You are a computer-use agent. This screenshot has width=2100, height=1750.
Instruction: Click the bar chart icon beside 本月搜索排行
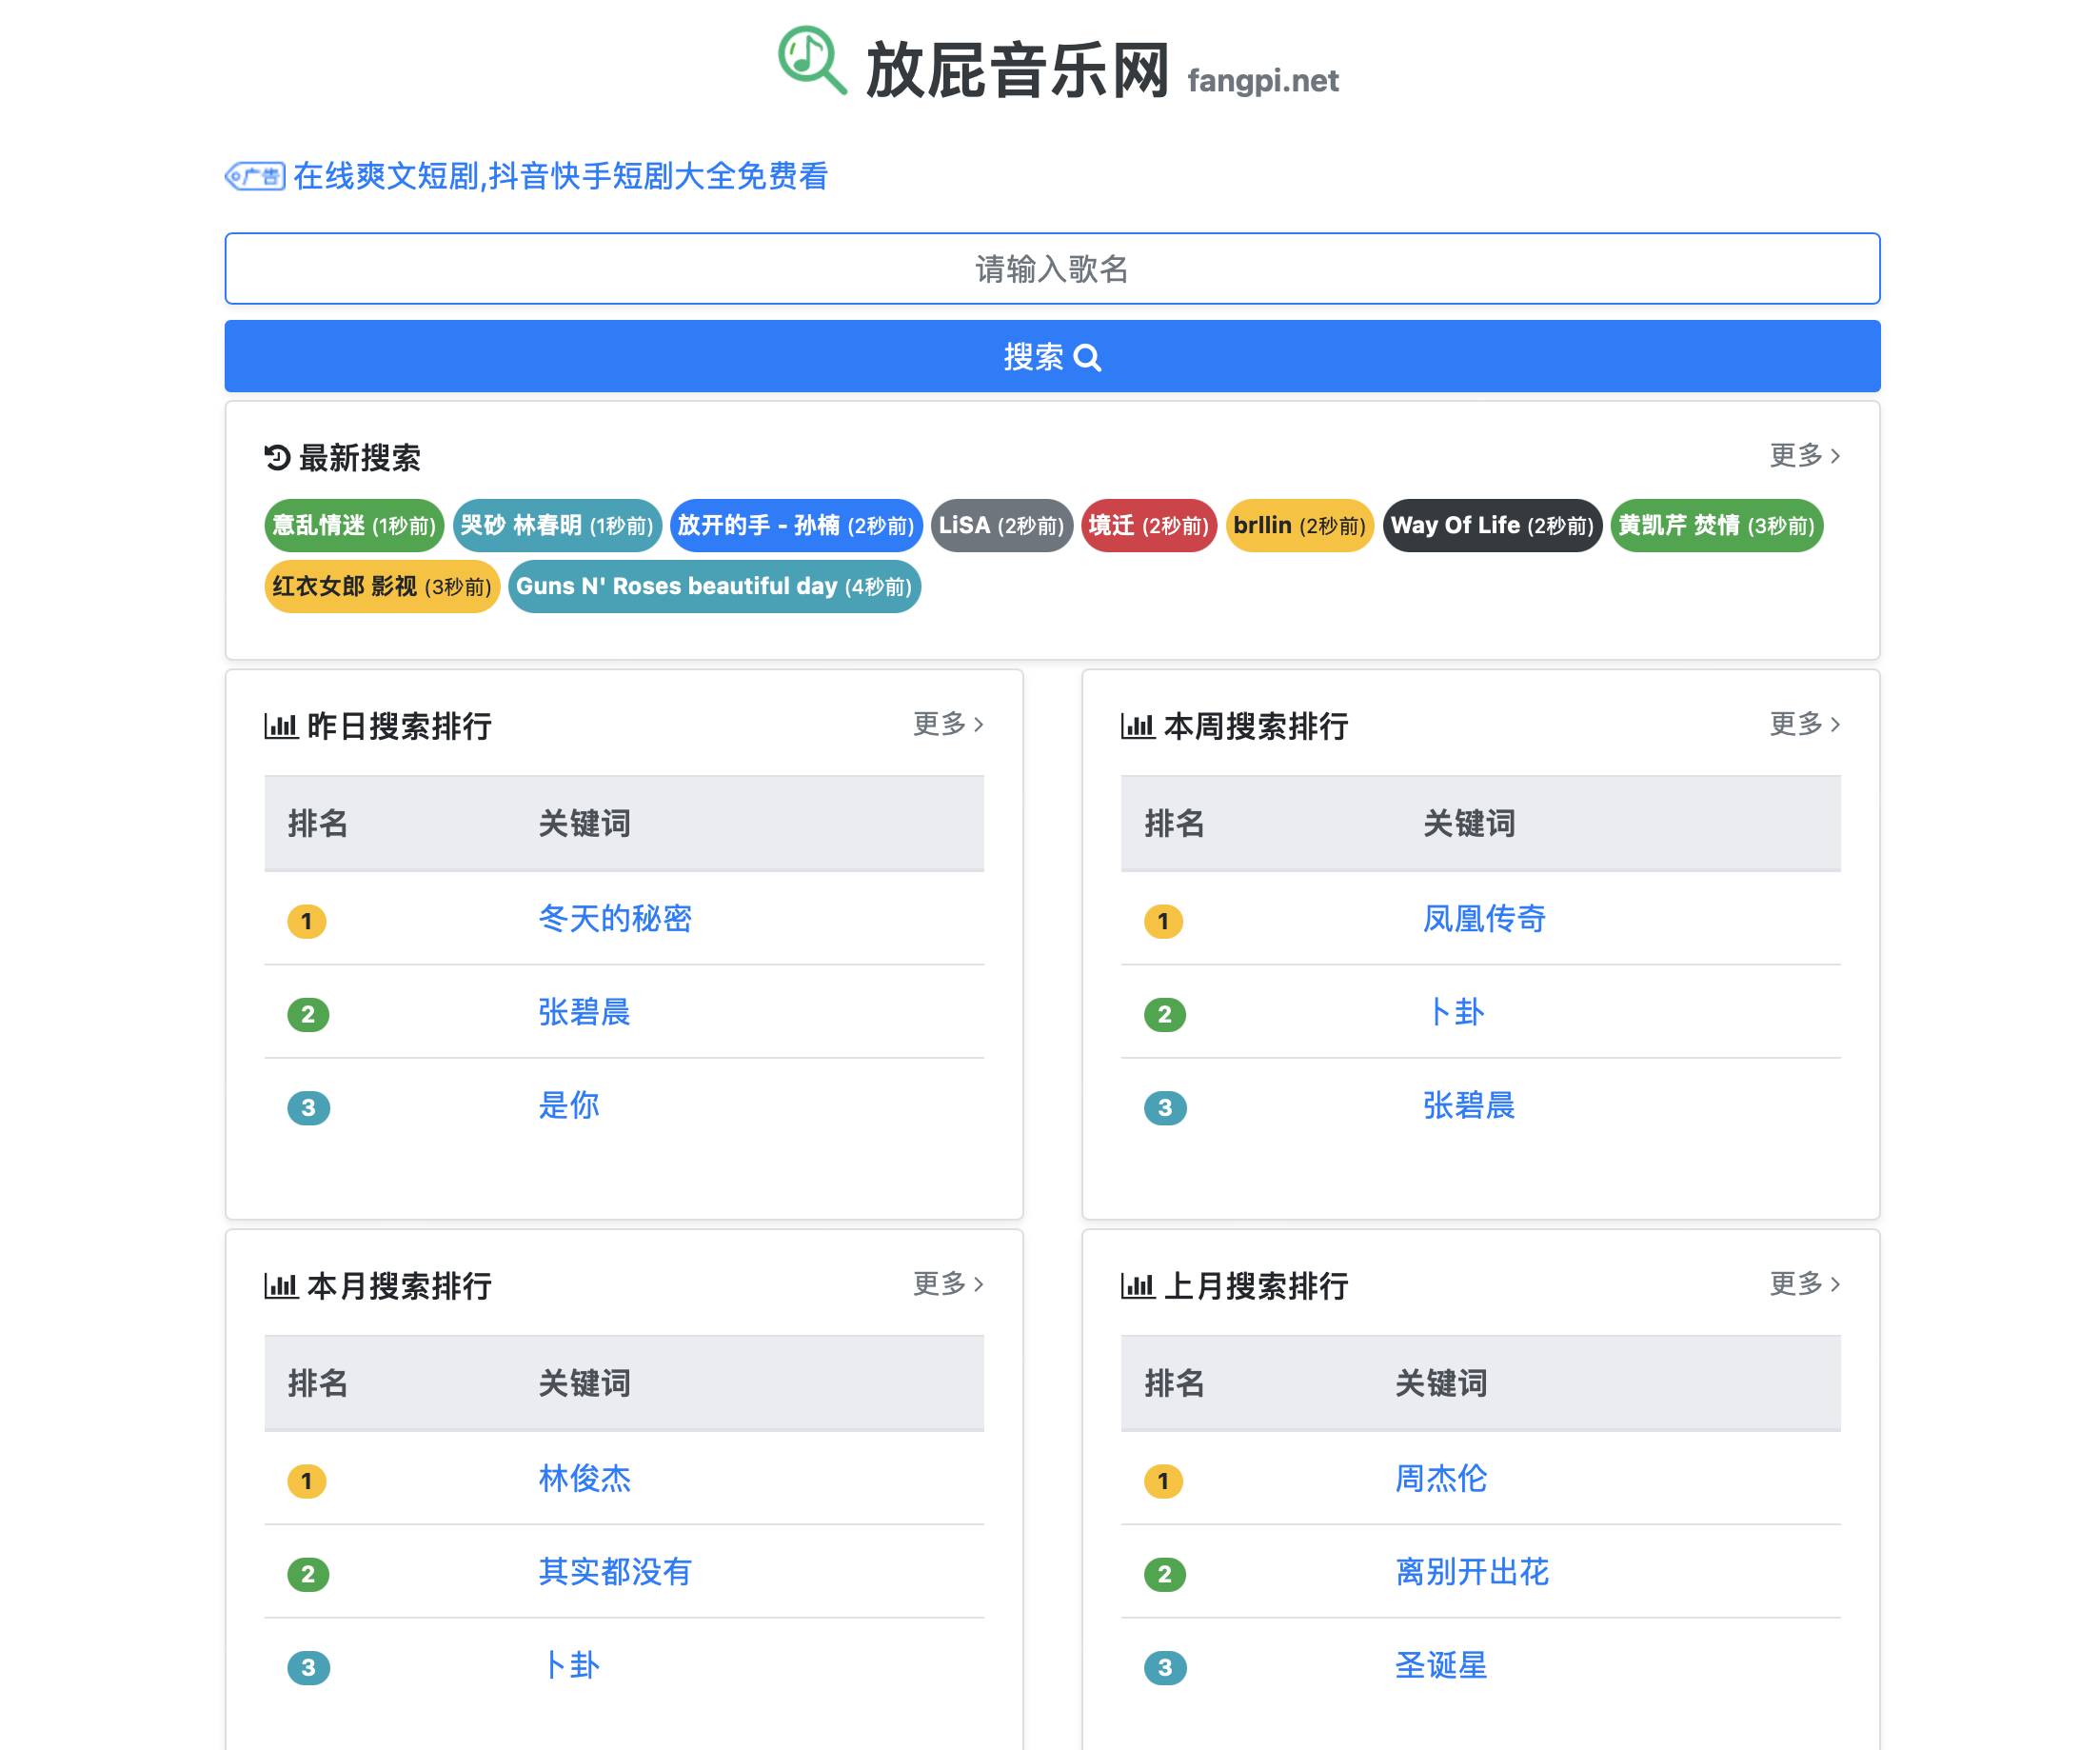pos(280,1285)
